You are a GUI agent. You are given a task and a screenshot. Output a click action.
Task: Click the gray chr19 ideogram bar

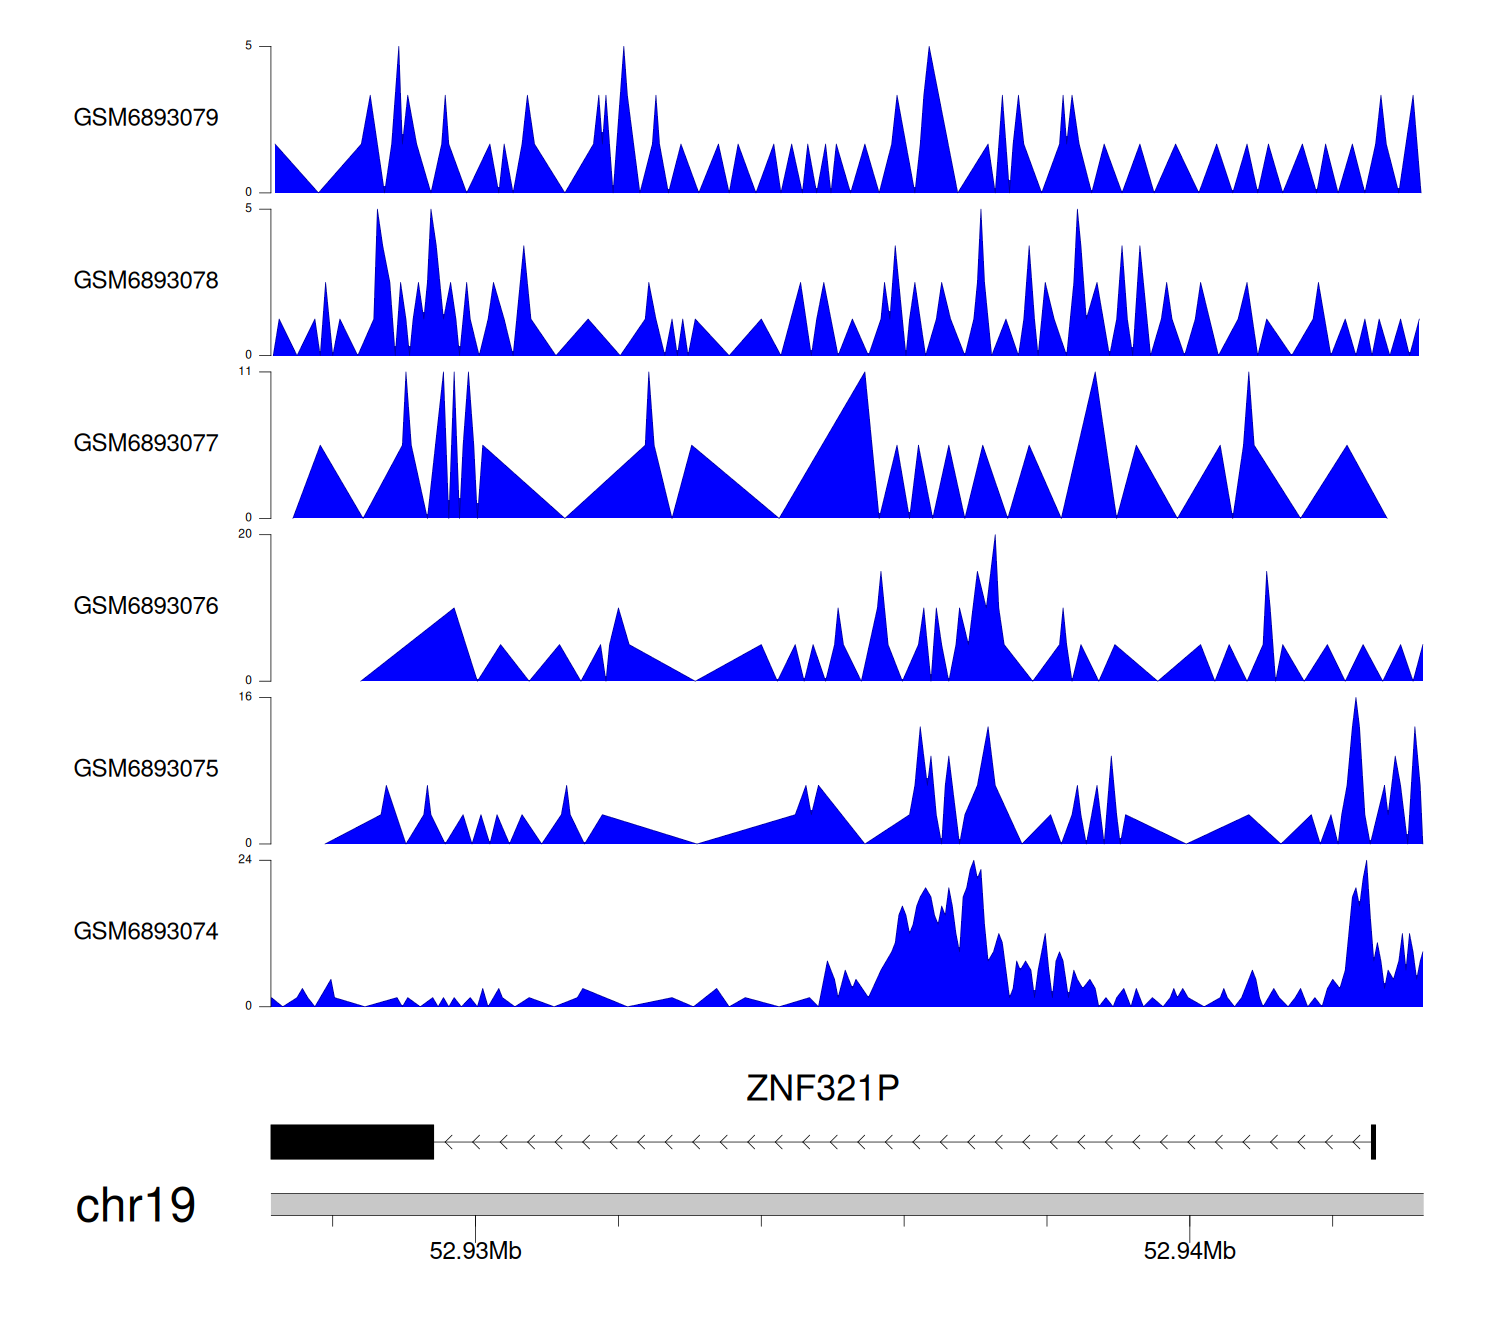point(846,1204)
